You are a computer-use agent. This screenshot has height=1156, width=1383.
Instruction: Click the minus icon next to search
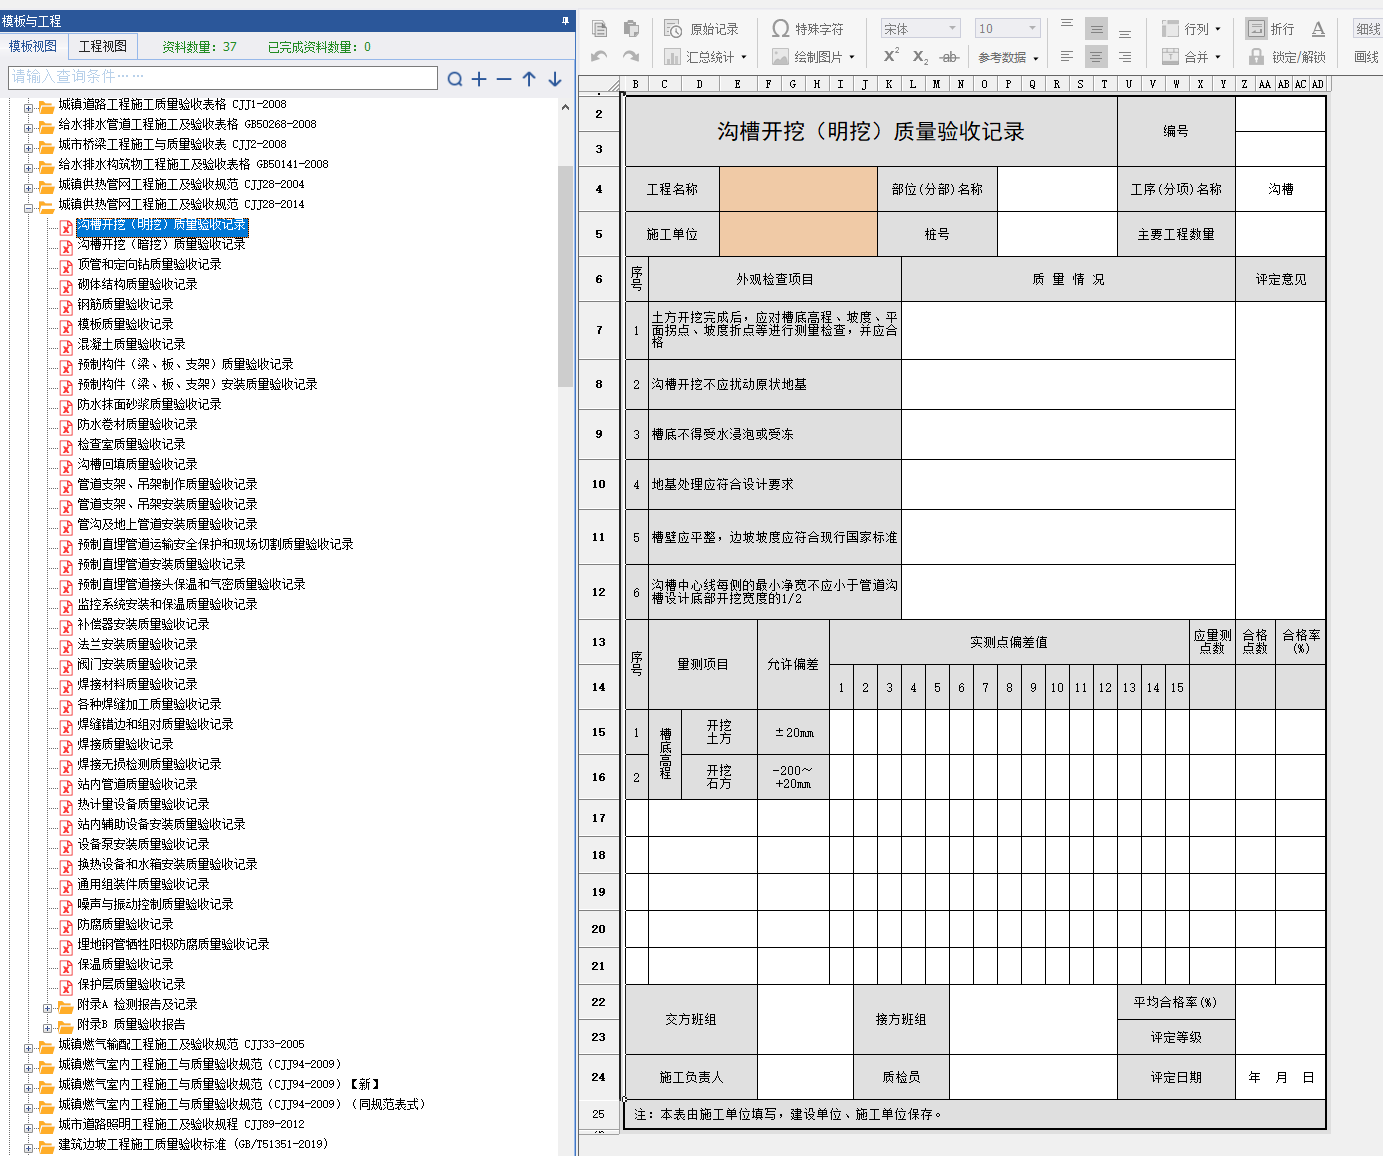(504, 78)
